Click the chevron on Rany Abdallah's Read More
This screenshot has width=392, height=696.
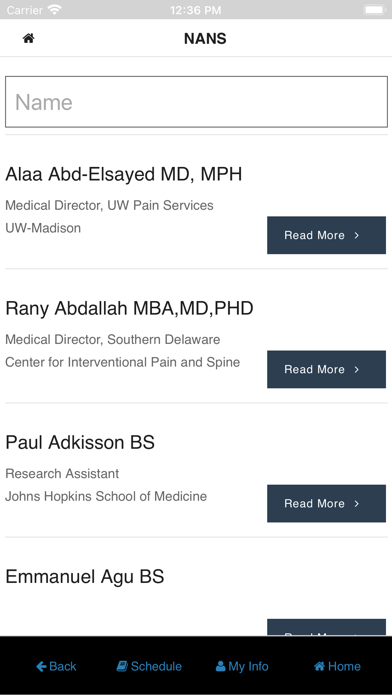(356, 369)
